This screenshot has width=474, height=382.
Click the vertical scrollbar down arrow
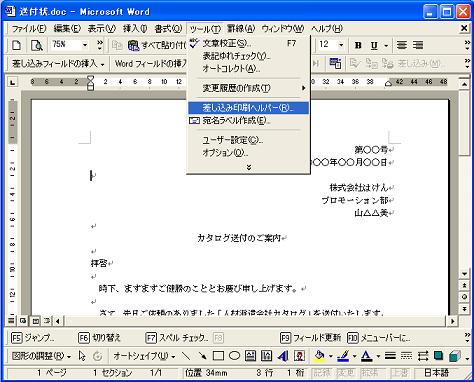[x=464, y=274]
